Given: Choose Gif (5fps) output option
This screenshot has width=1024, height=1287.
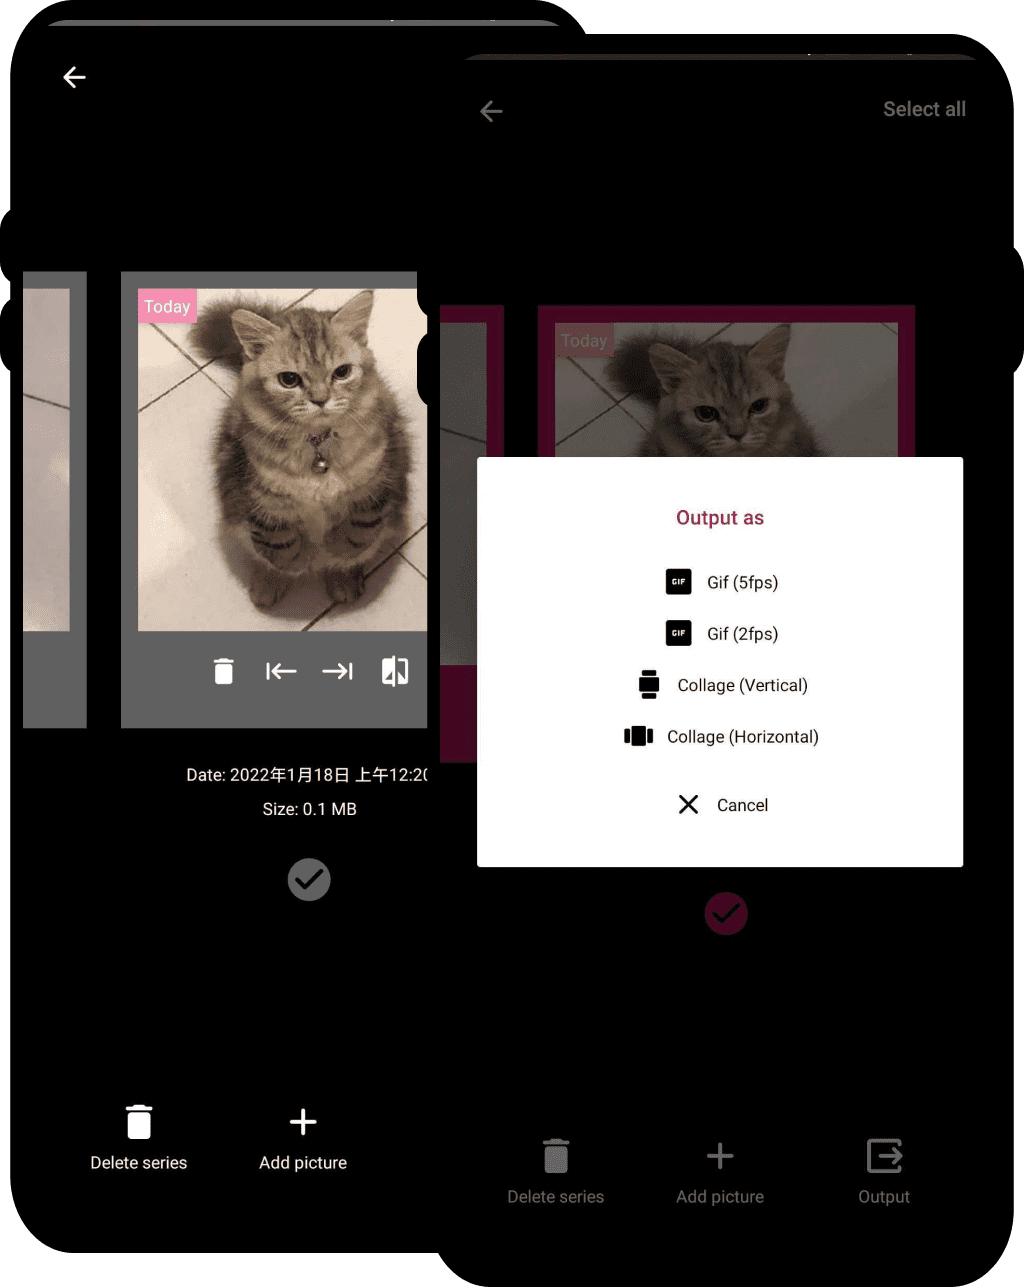Looking at the screenshot, I should pyautogui.click(x=722, y=582).
